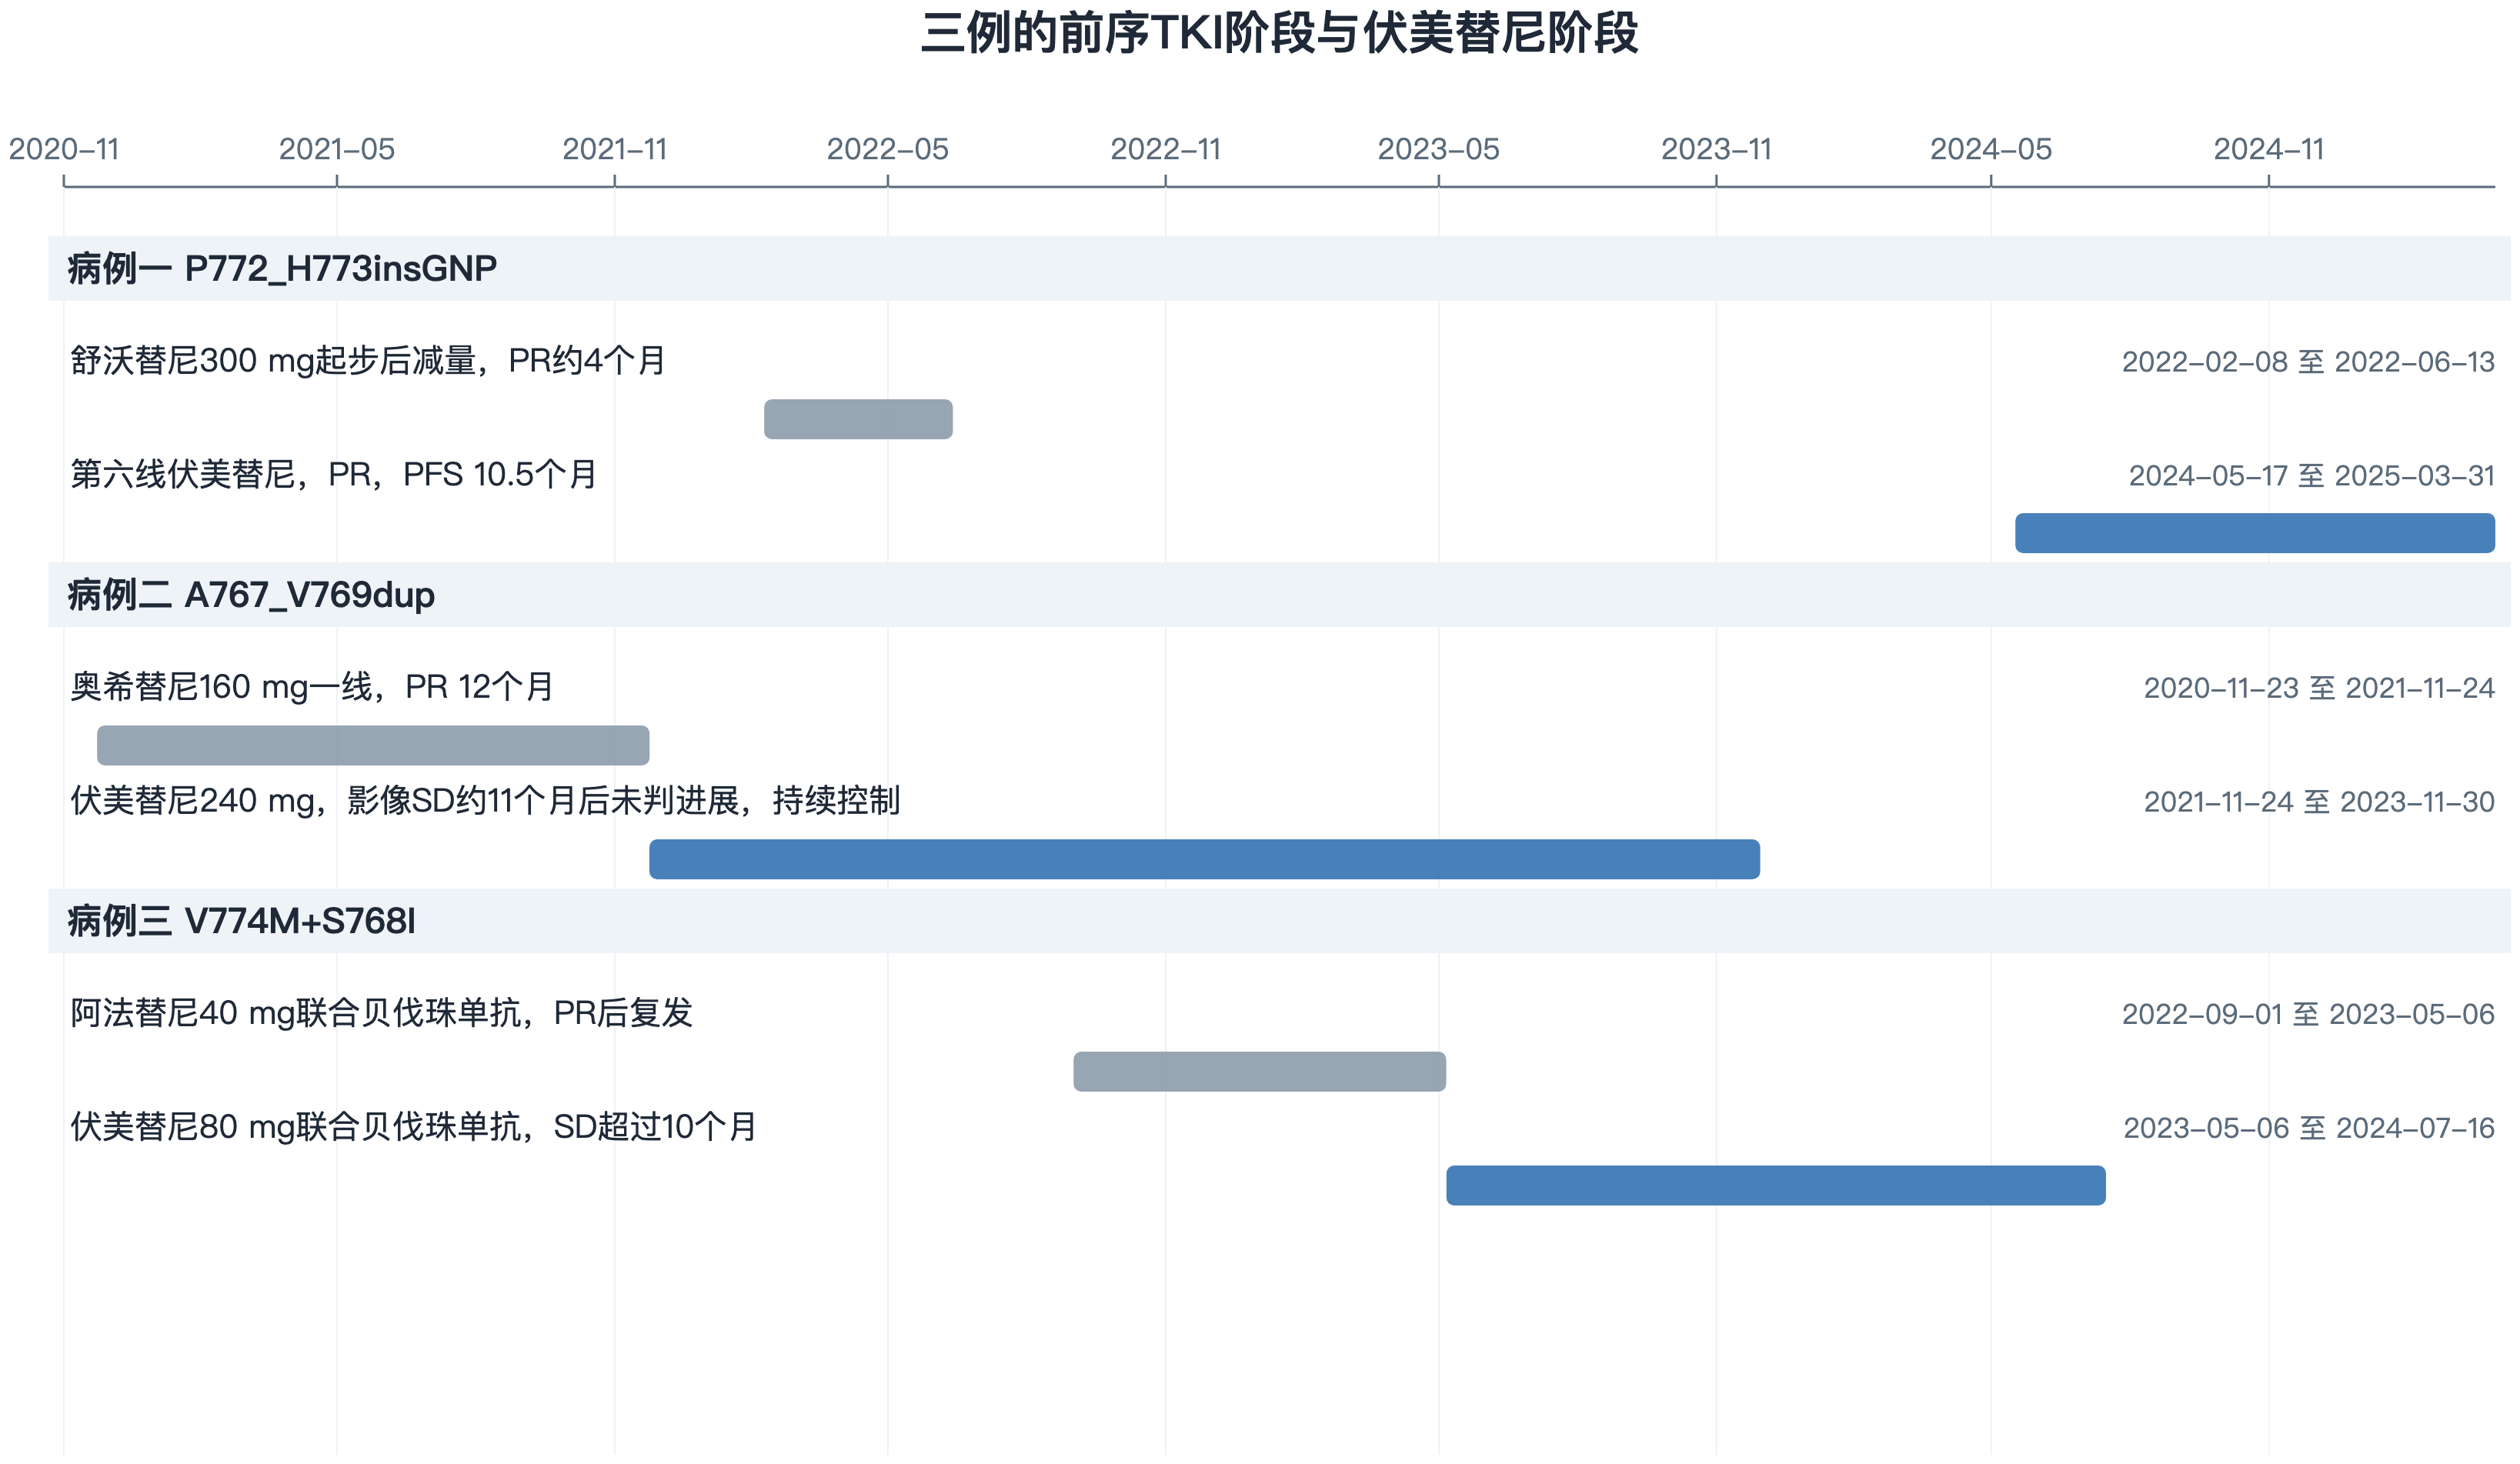
Task: Click the blue 第六线伏美替尼 bar
Action: click(2254, 533)
